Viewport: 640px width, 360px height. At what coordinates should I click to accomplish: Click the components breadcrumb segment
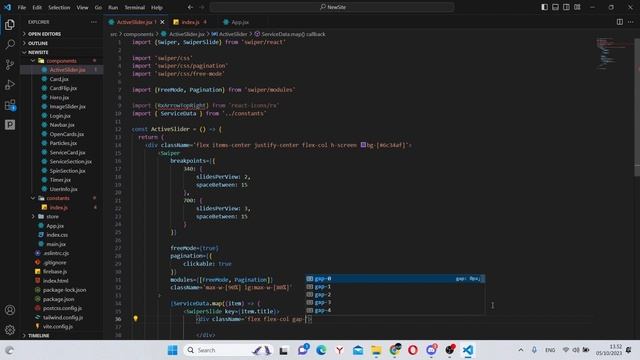[138, 34]
